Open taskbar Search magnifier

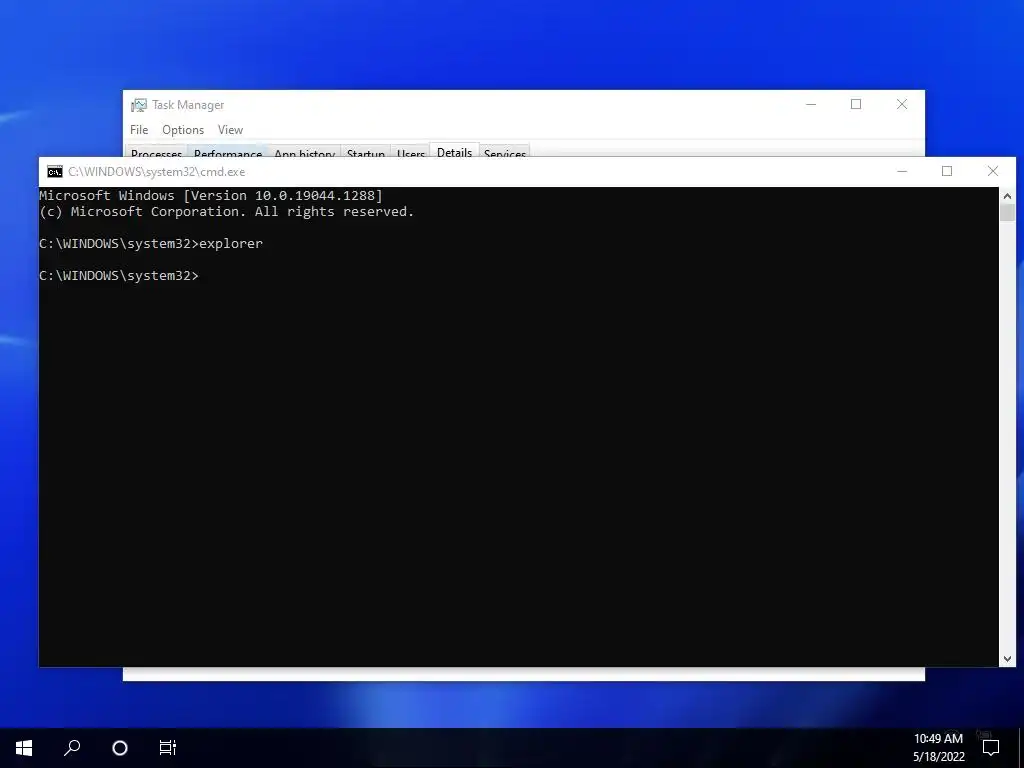pos(72,748)
